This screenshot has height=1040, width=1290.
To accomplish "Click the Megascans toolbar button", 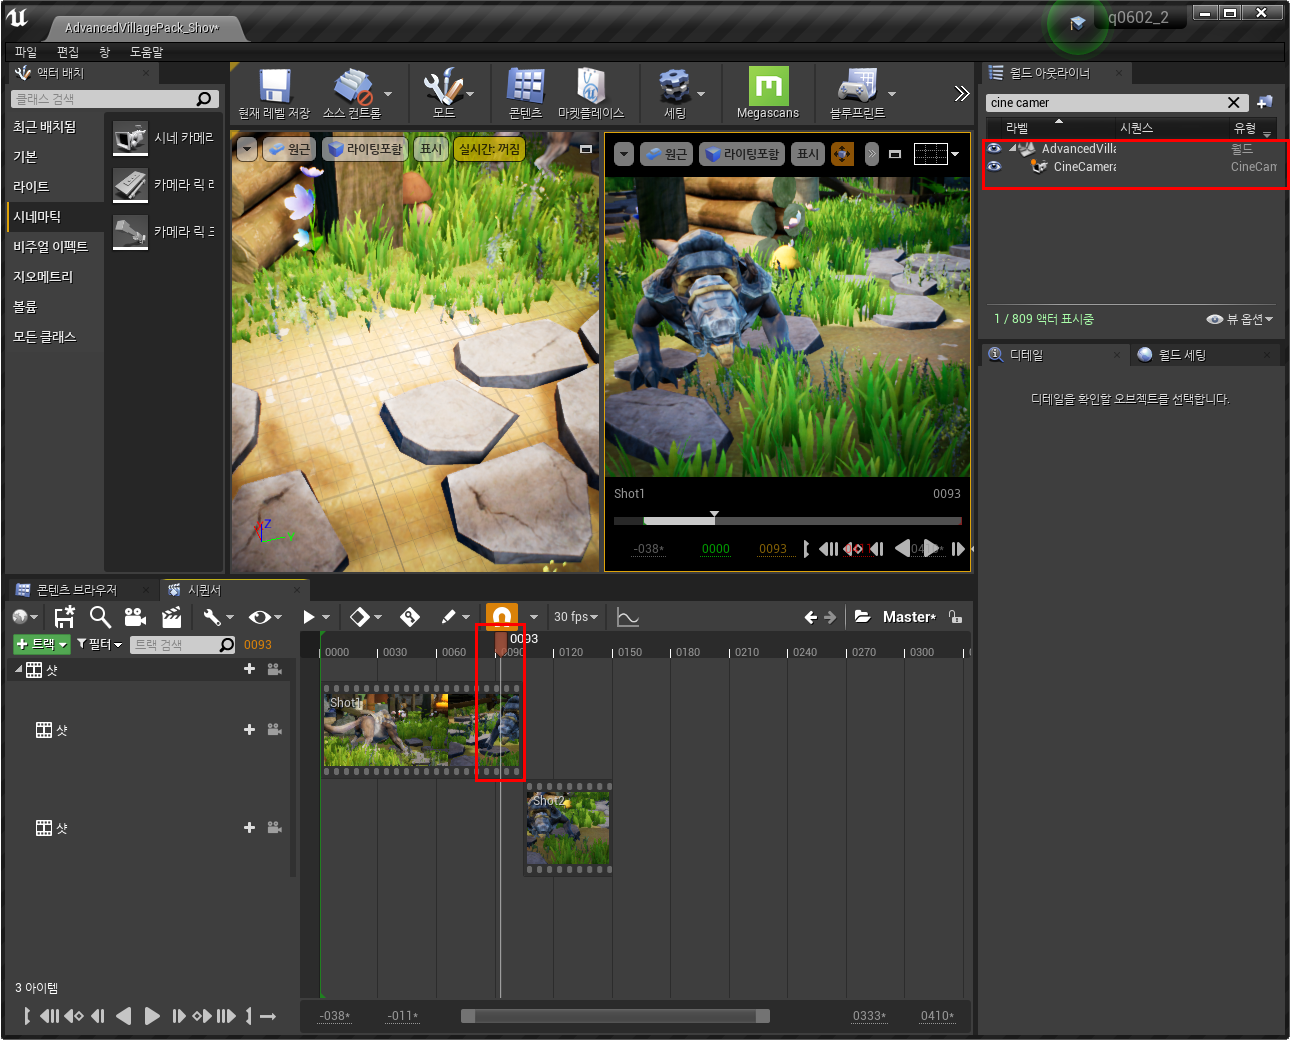I will point(768,93).
